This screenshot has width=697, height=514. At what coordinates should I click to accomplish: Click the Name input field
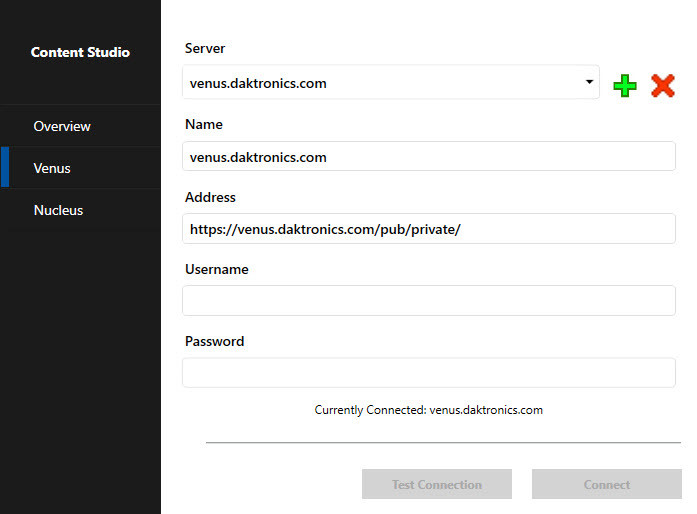[429, 157]
